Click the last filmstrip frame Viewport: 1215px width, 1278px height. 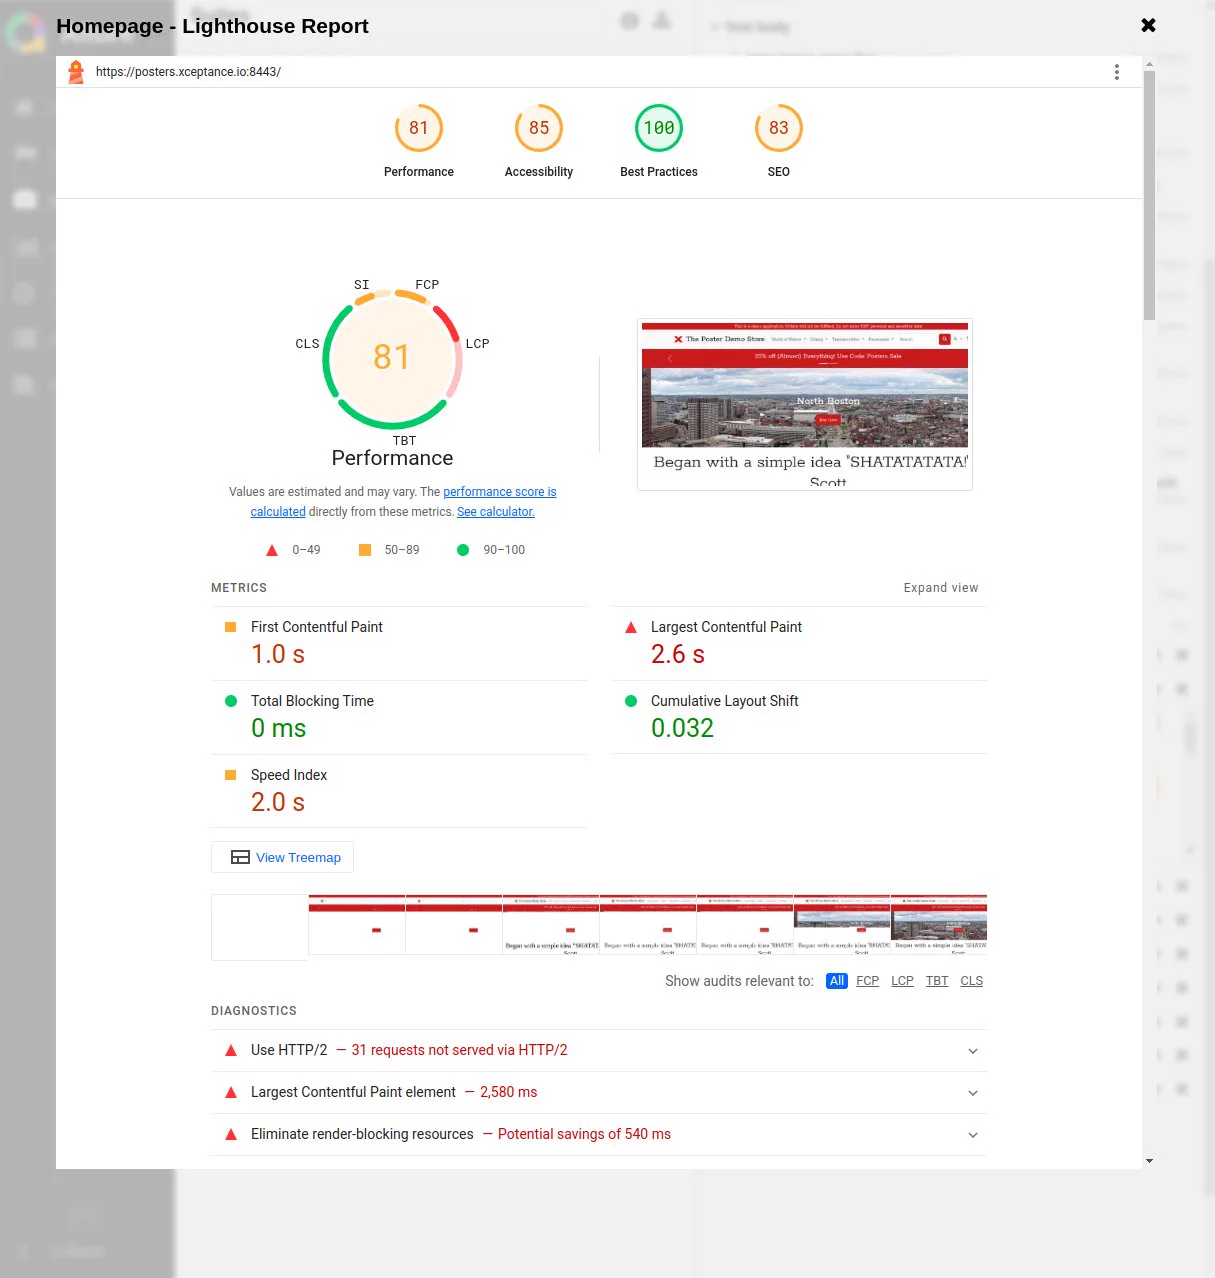[x=939, y=925]
